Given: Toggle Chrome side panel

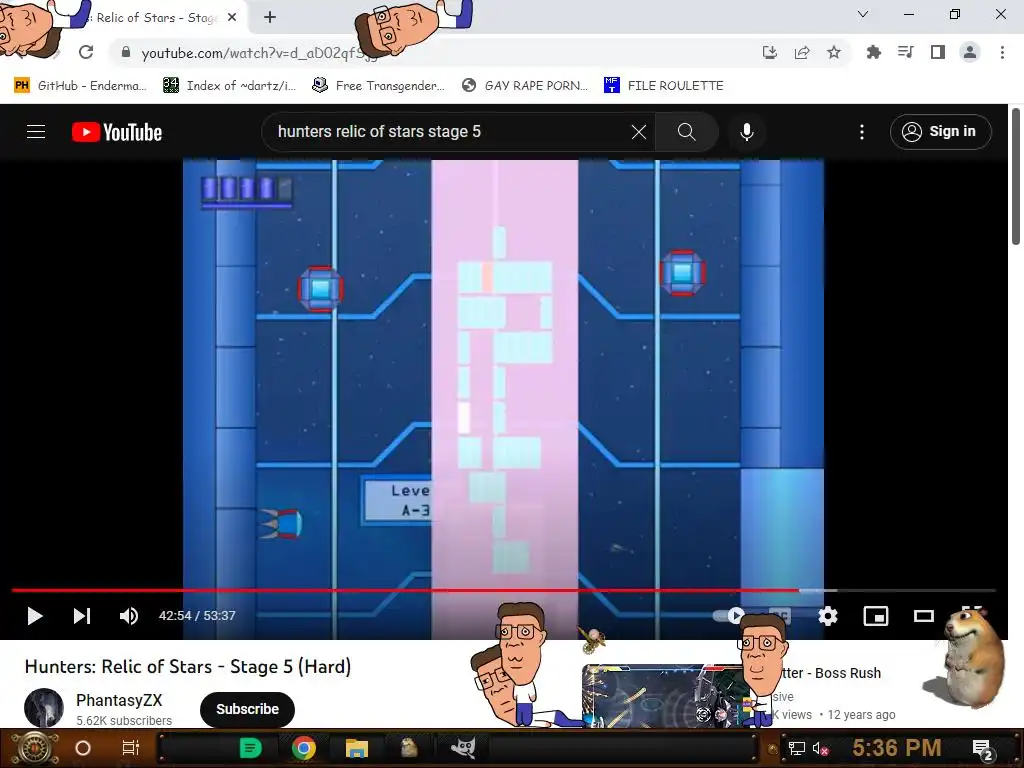Looking at the screenshot, I should [x=938, y=52].
